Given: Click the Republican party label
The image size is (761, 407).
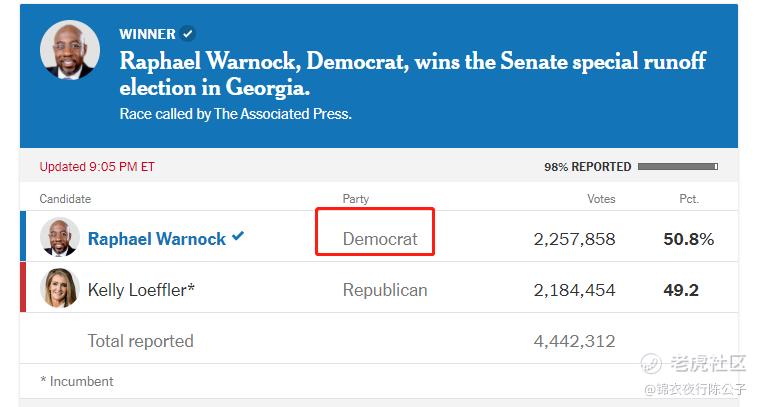Looking at the screenshot, I should point(385,290).
